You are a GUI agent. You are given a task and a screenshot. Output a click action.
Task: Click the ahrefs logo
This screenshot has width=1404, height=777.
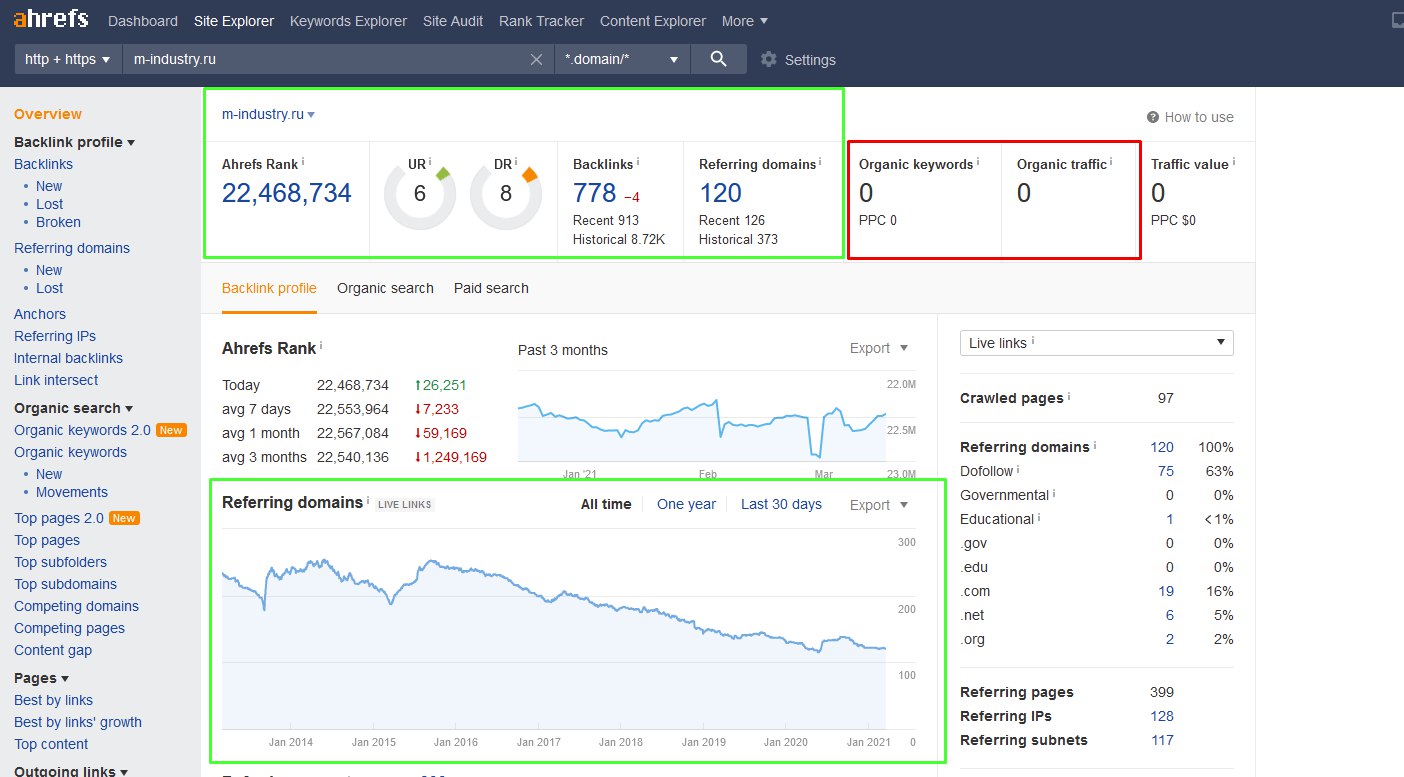[x=51, y=19]
